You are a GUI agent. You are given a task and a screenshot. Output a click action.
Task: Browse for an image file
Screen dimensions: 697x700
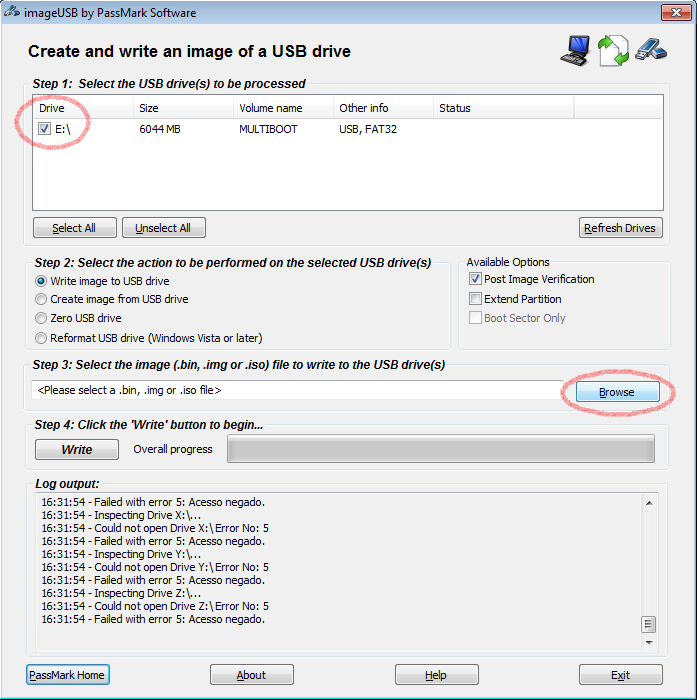click(616, 392)
